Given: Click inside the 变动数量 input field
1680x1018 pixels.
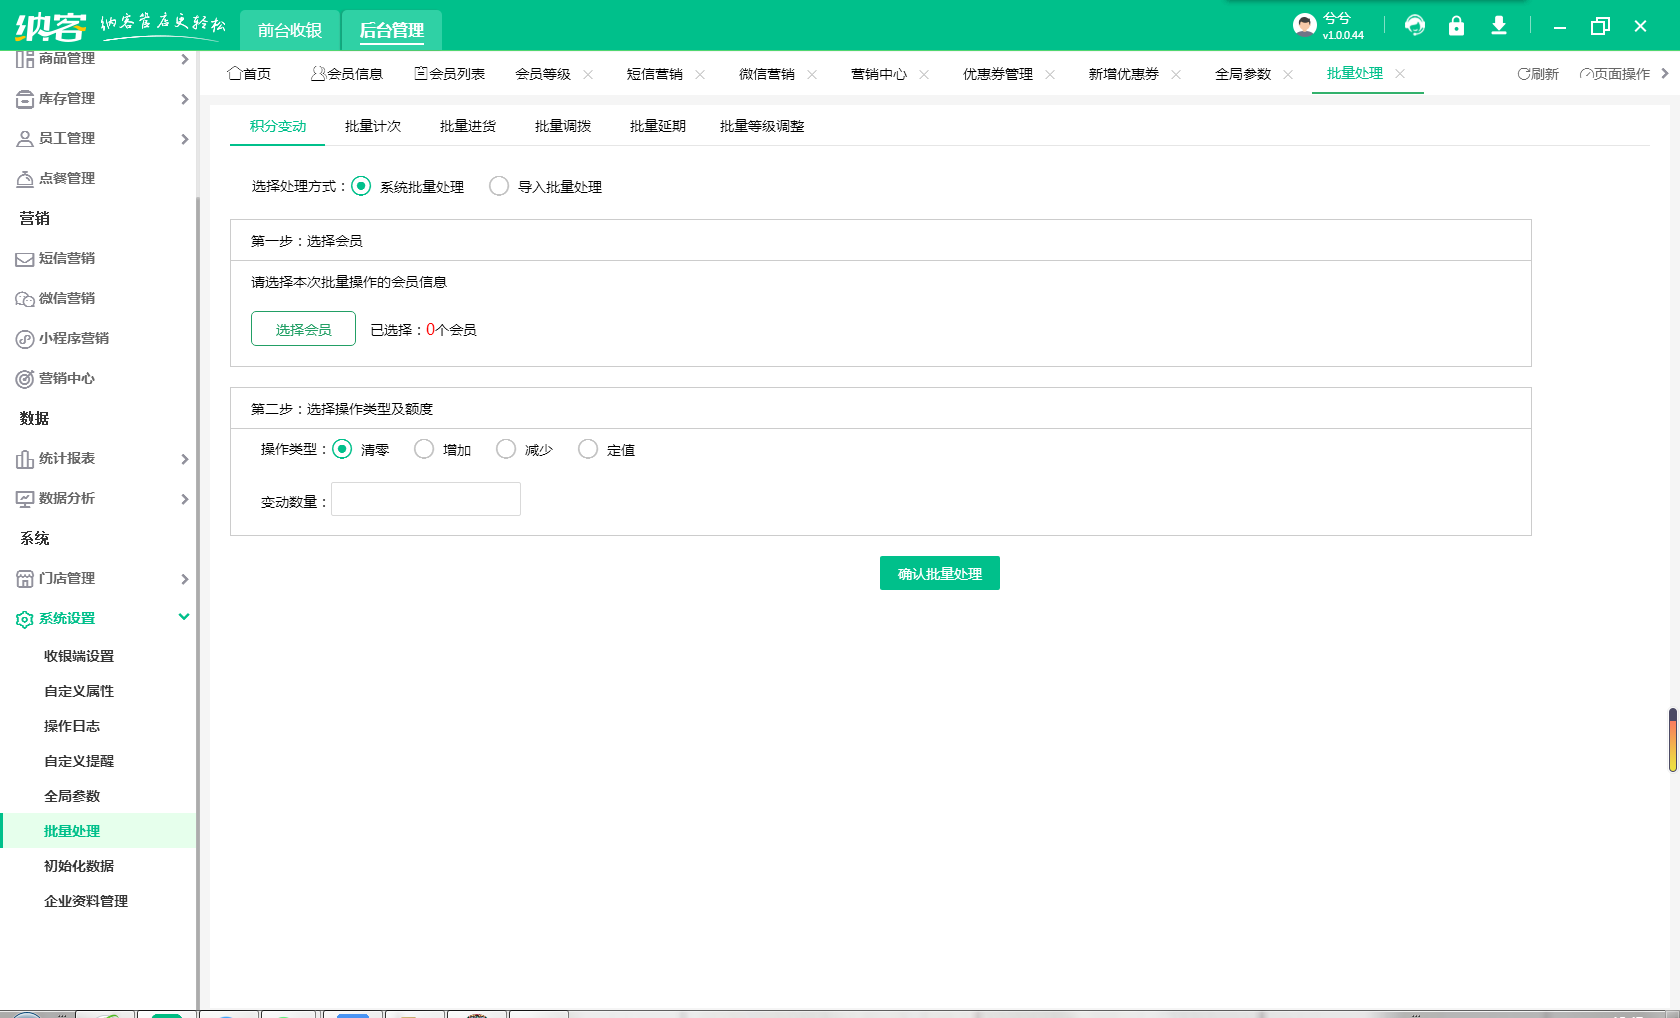Looking at the screenshot, I should [425, 499].
